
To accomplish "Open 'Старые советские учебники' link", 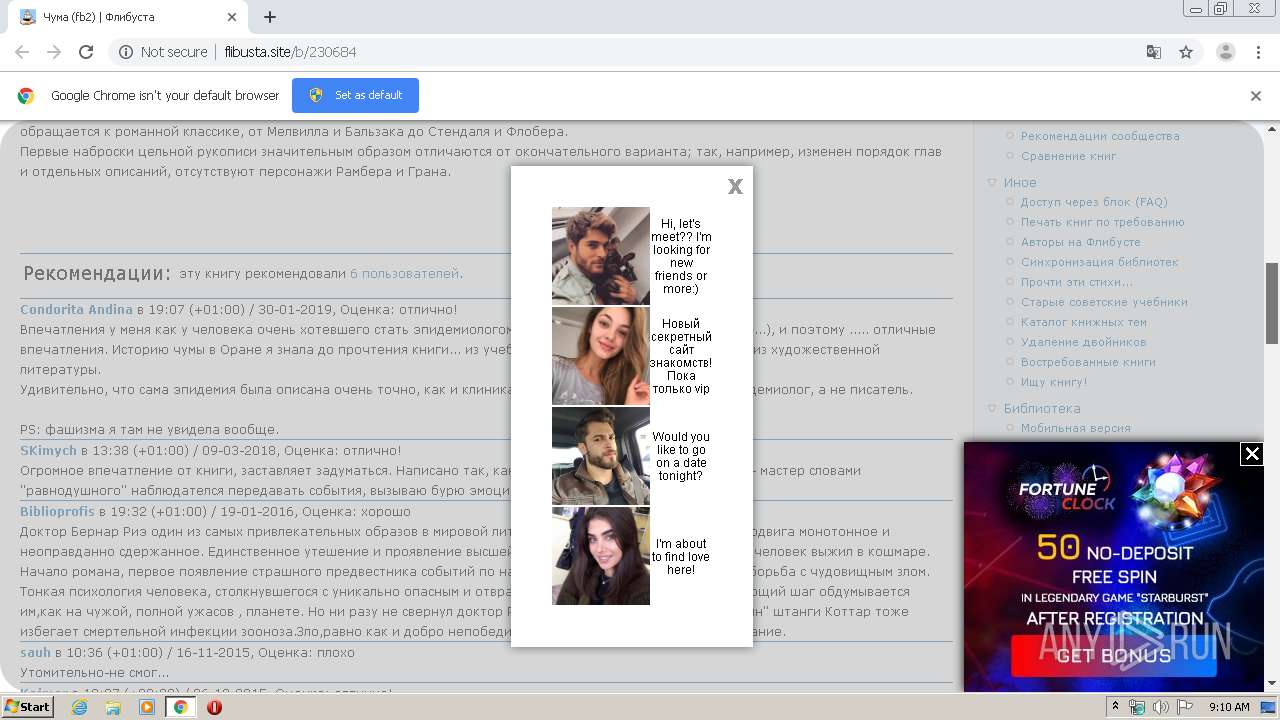I will (1104, 302).
